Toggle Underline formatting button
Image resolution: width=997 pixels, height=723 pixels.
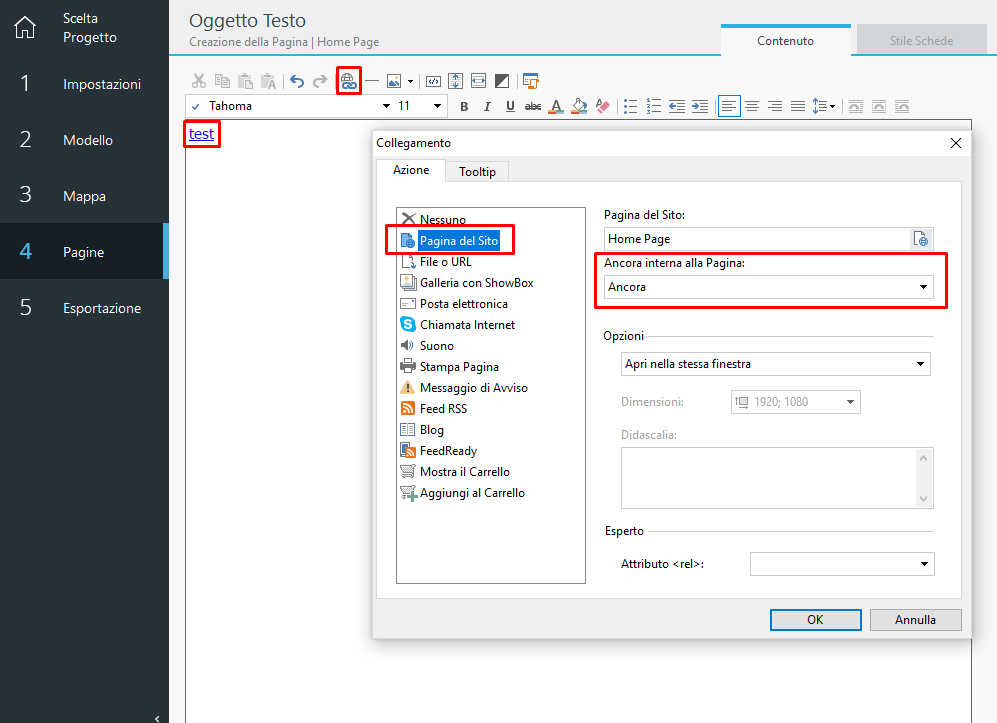coord(510,106)
